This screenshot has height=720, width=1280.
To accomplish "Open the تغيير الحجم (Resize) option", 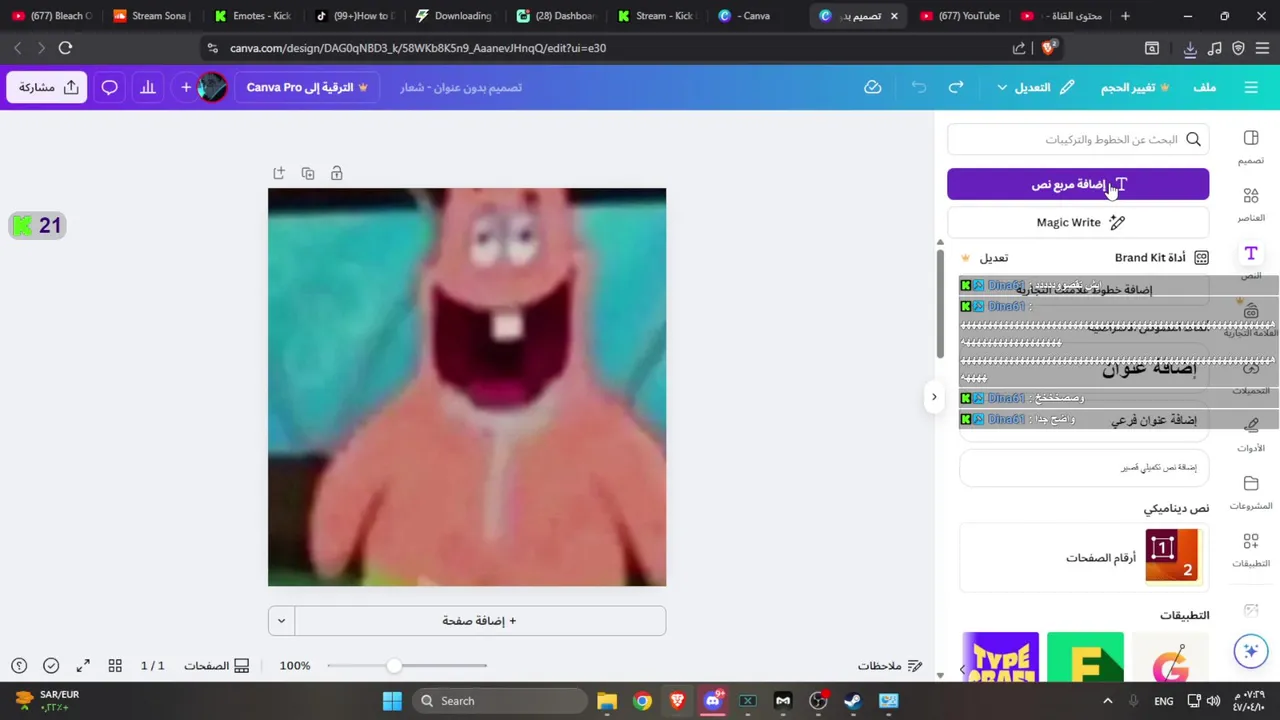I will (1135, 87).
